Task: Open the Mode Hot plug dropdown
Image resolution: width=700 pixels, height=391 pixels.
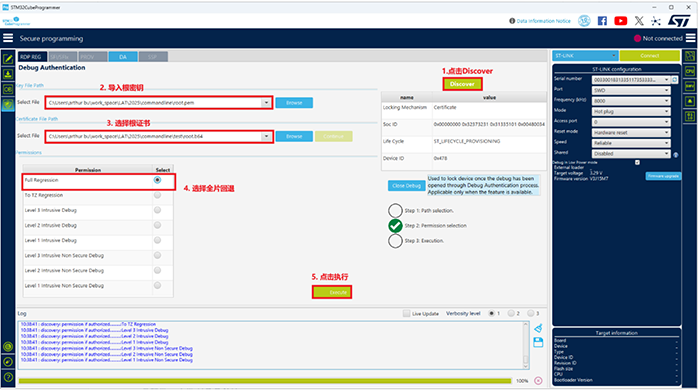Action: pos(631,111)
